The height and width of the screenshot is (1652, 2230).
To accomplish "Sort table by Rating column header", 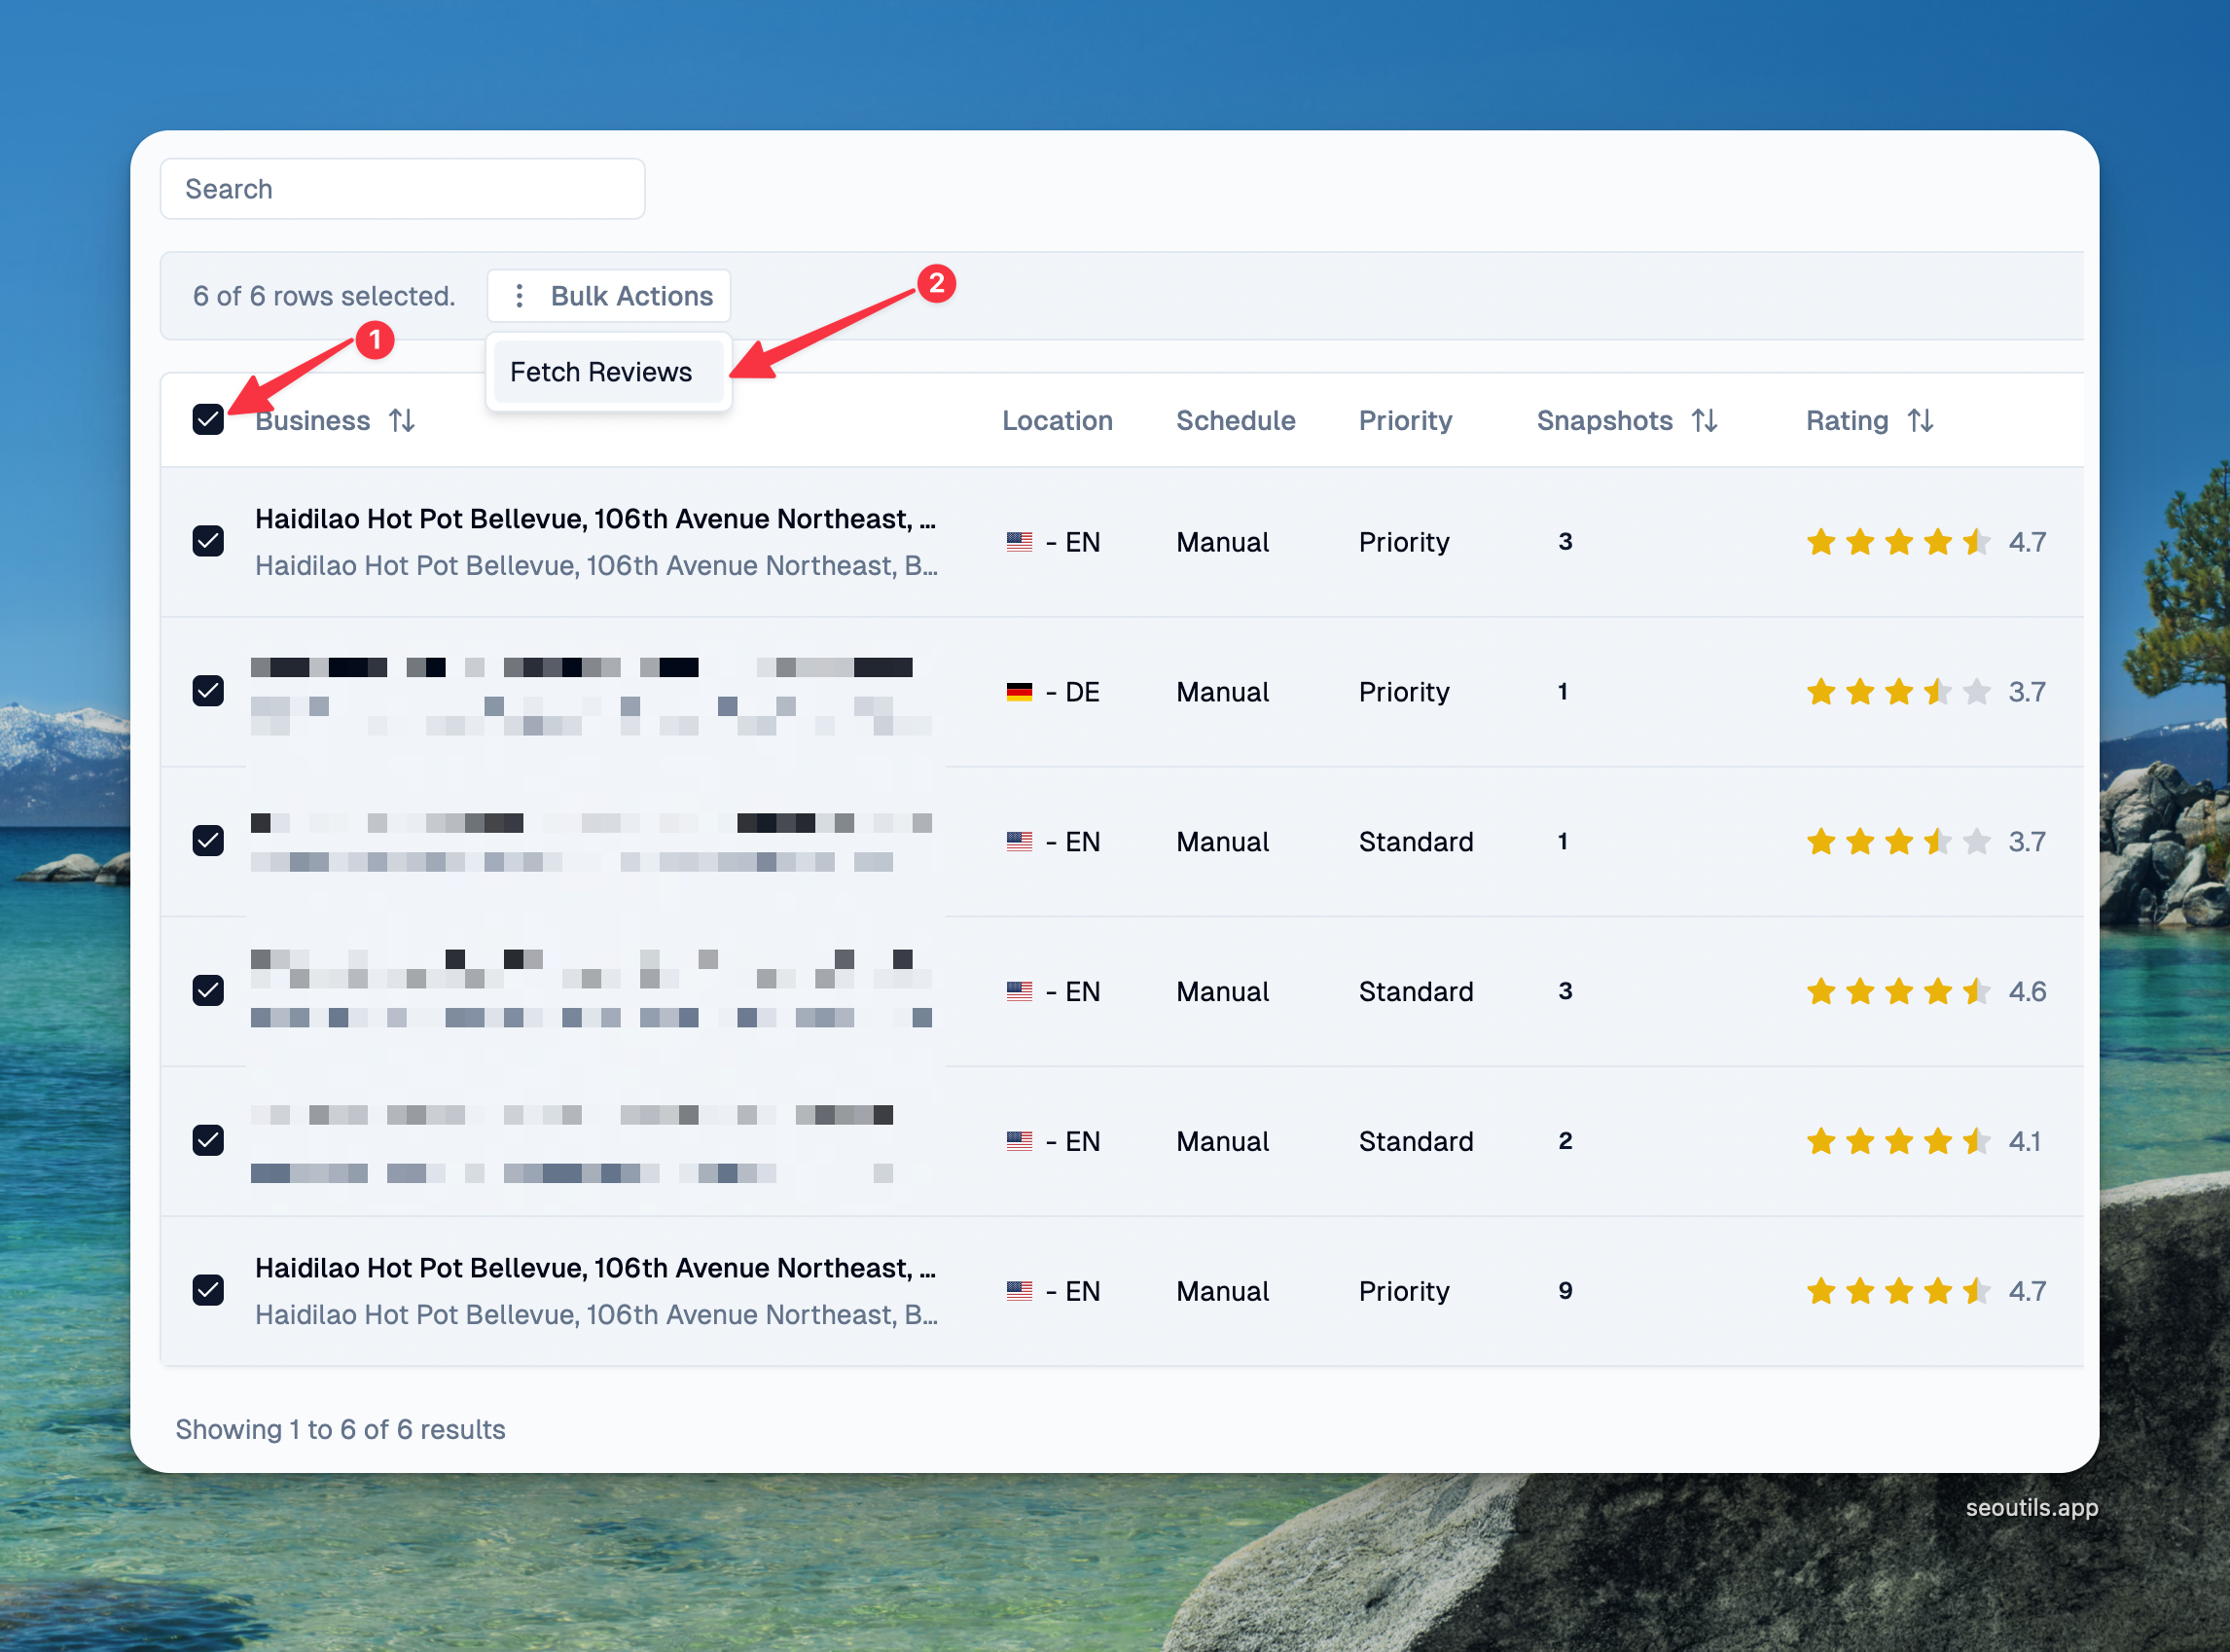I will 1846,421.
